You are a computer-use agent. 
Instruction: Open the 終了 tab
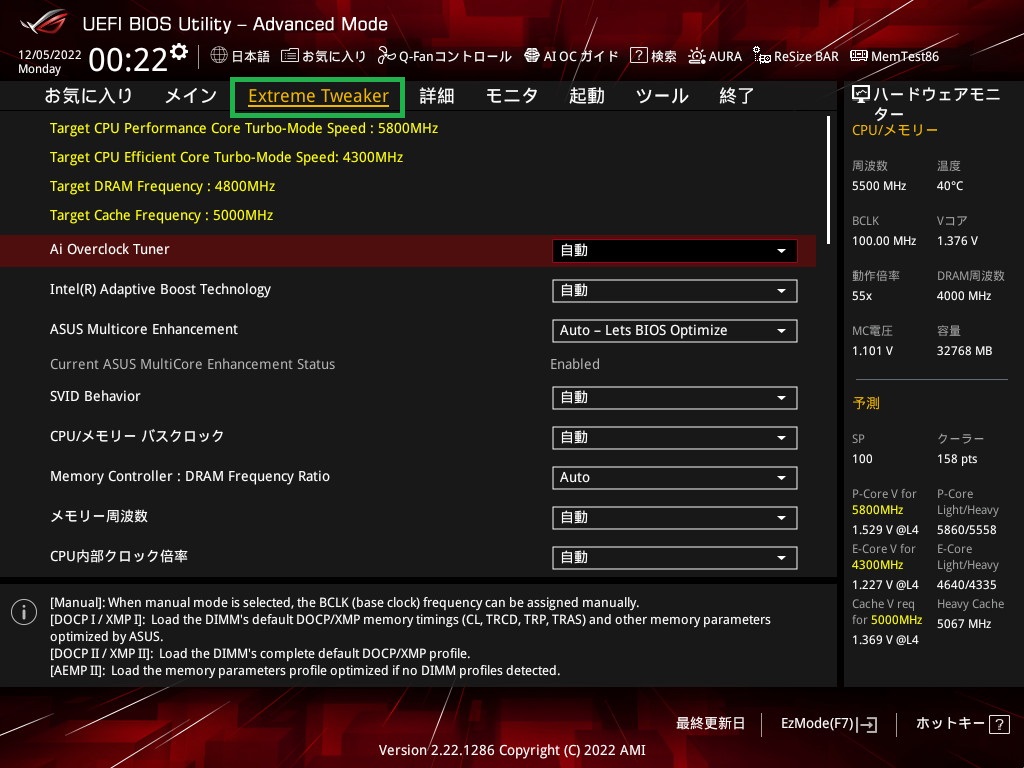click(737, 96)
